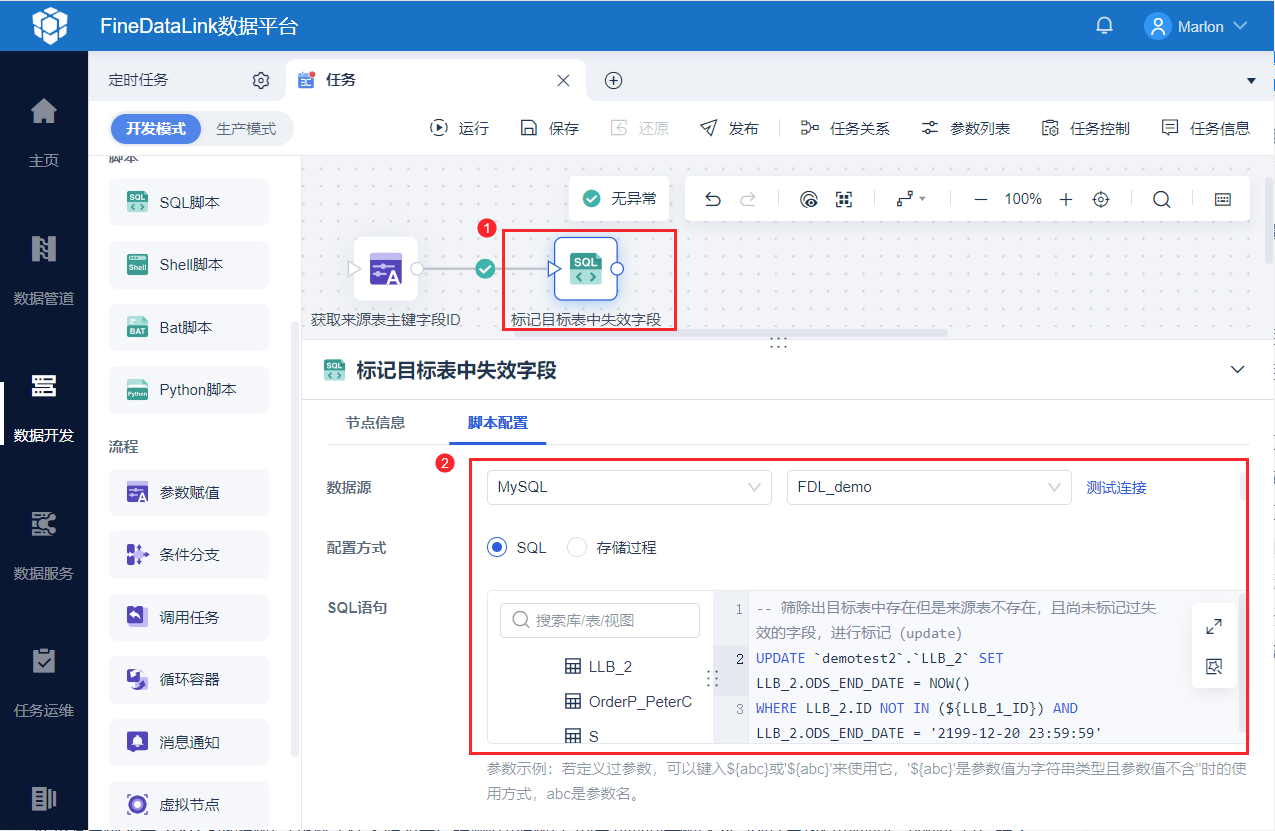Open the keyboard shortcuts icon
The image size is (1275, 831).
1222,199
